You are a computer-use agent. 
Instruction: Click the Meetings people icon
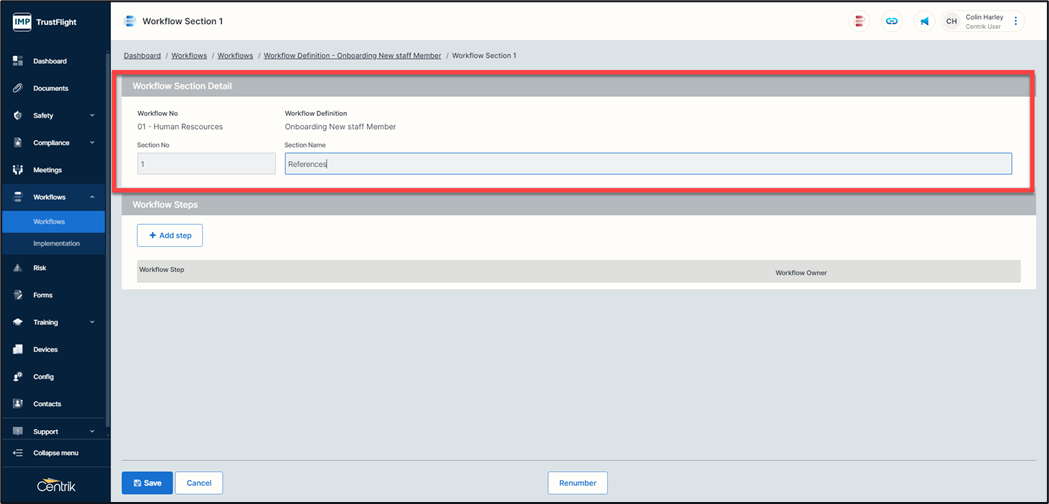tap(18, 170)
